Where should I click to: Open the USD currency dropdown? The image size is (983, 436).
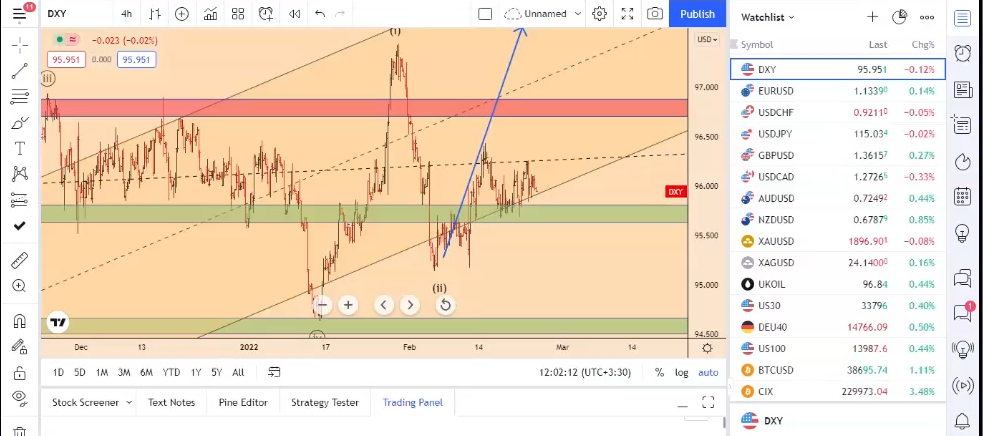coord(707,39)
